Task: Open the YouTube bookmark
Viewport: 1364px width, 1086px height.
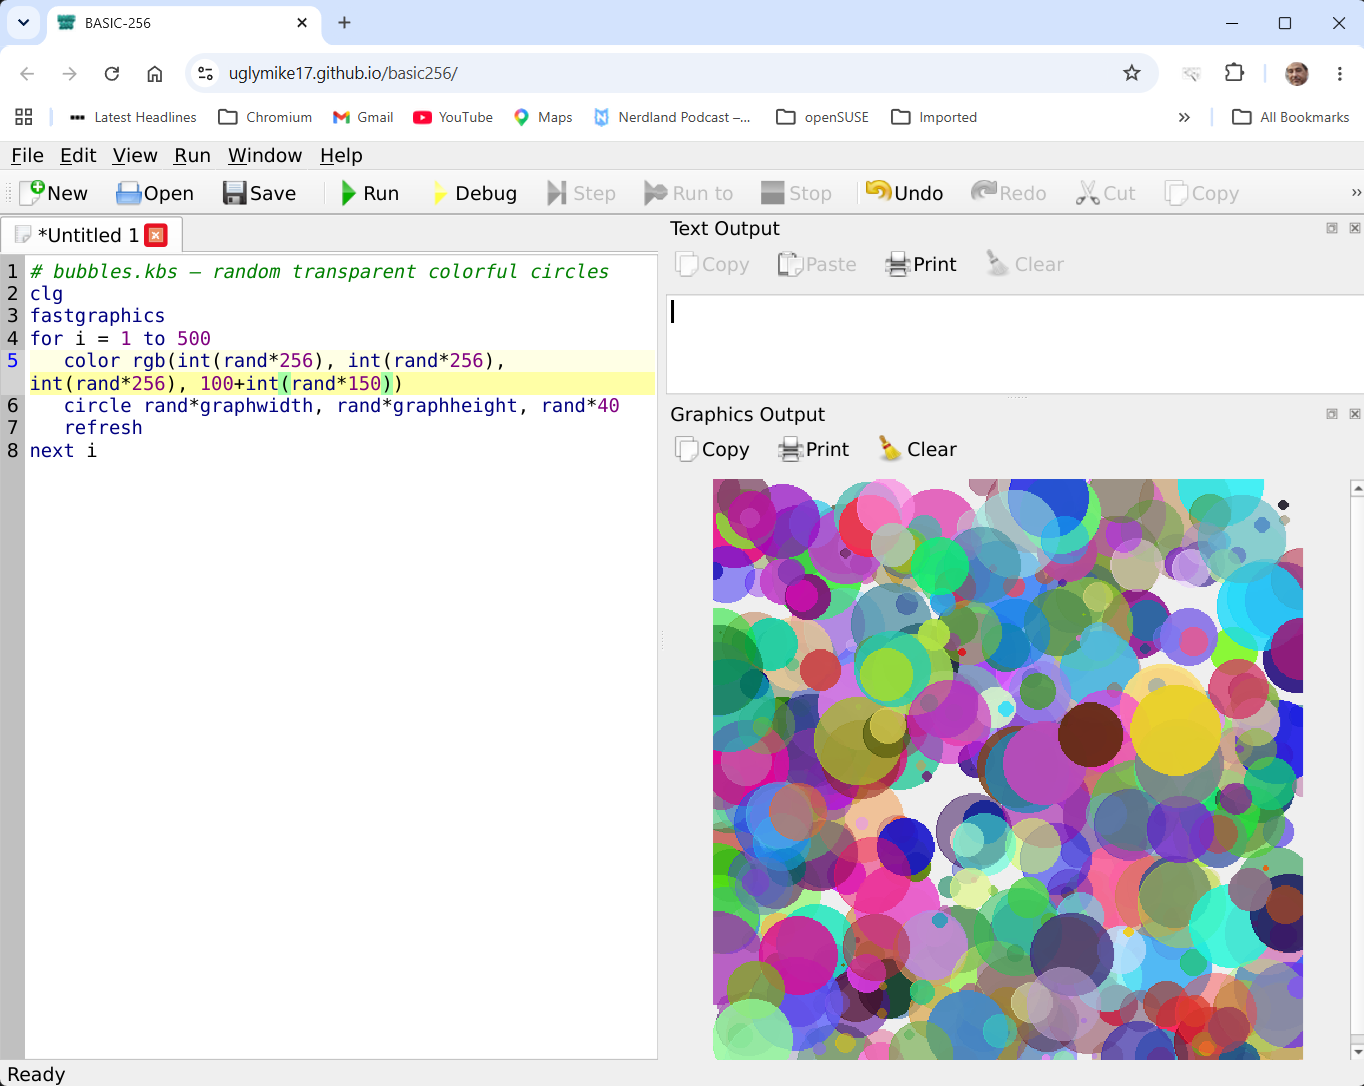Action: 453,117
